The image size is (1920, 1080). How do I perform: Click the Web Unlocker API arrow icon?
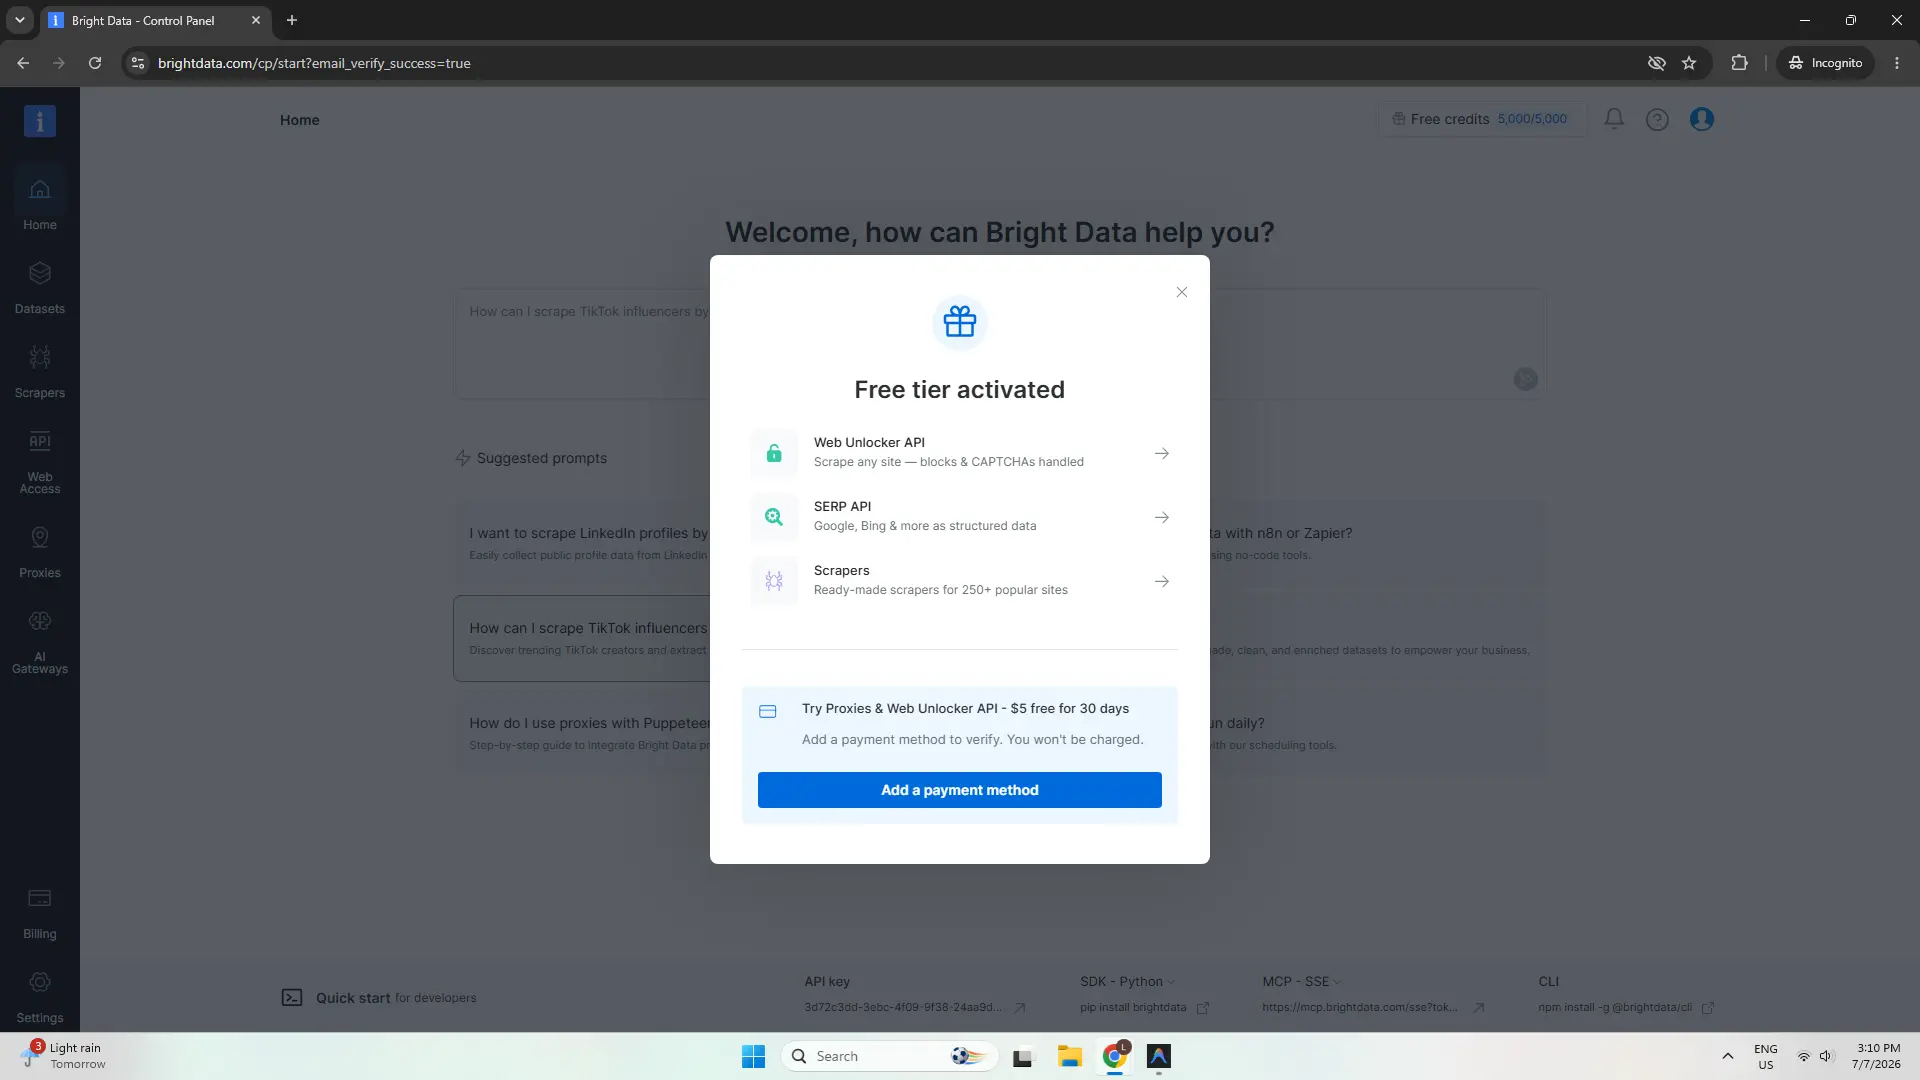click(x=1161, y=453)
